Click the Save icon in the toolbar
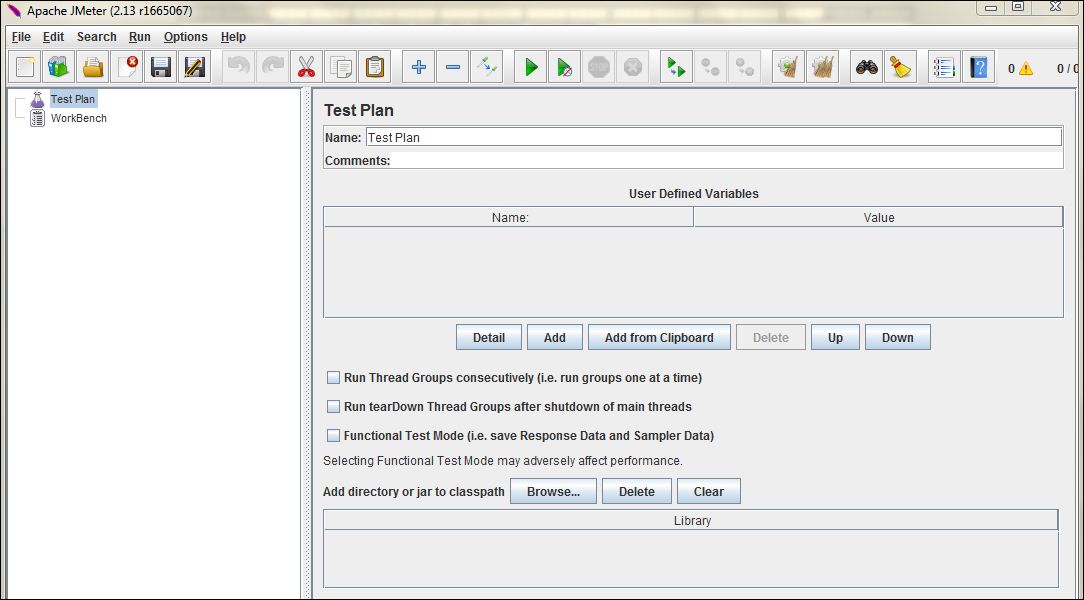 (x=160, y=66)
